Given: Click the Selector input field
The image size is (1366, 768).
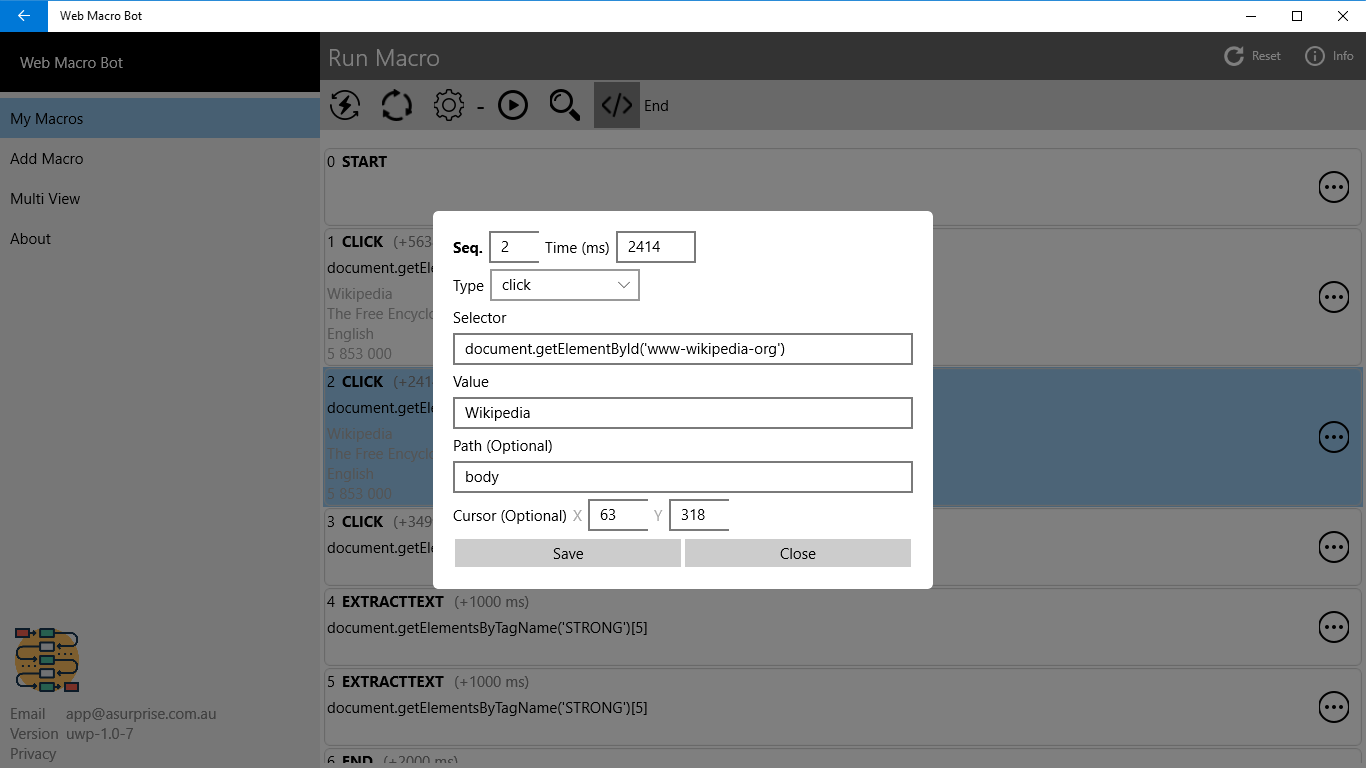Looking at the screenshot, I should 683,349.
